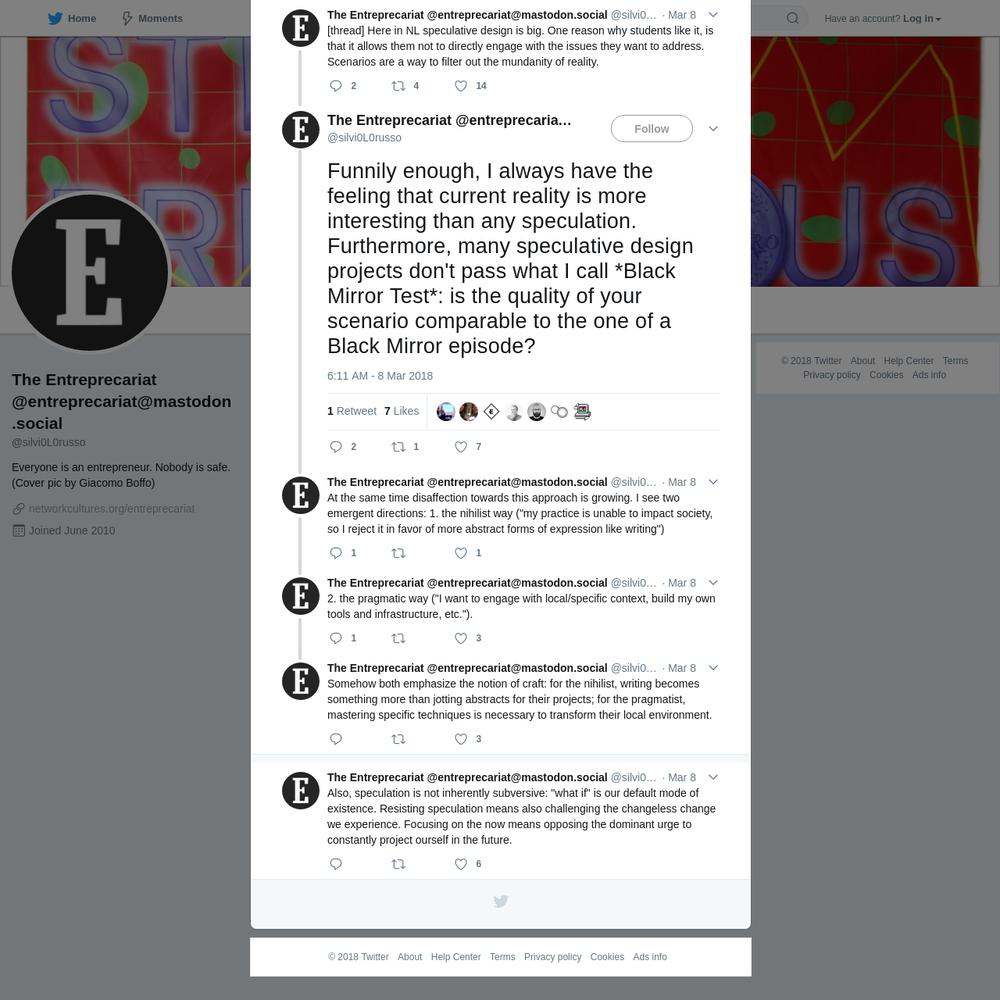Reply to the speculation not inherently subversive tweet
This screenshot has height=1000, width=1000.
pyautogui.click(x=336, y=864)
